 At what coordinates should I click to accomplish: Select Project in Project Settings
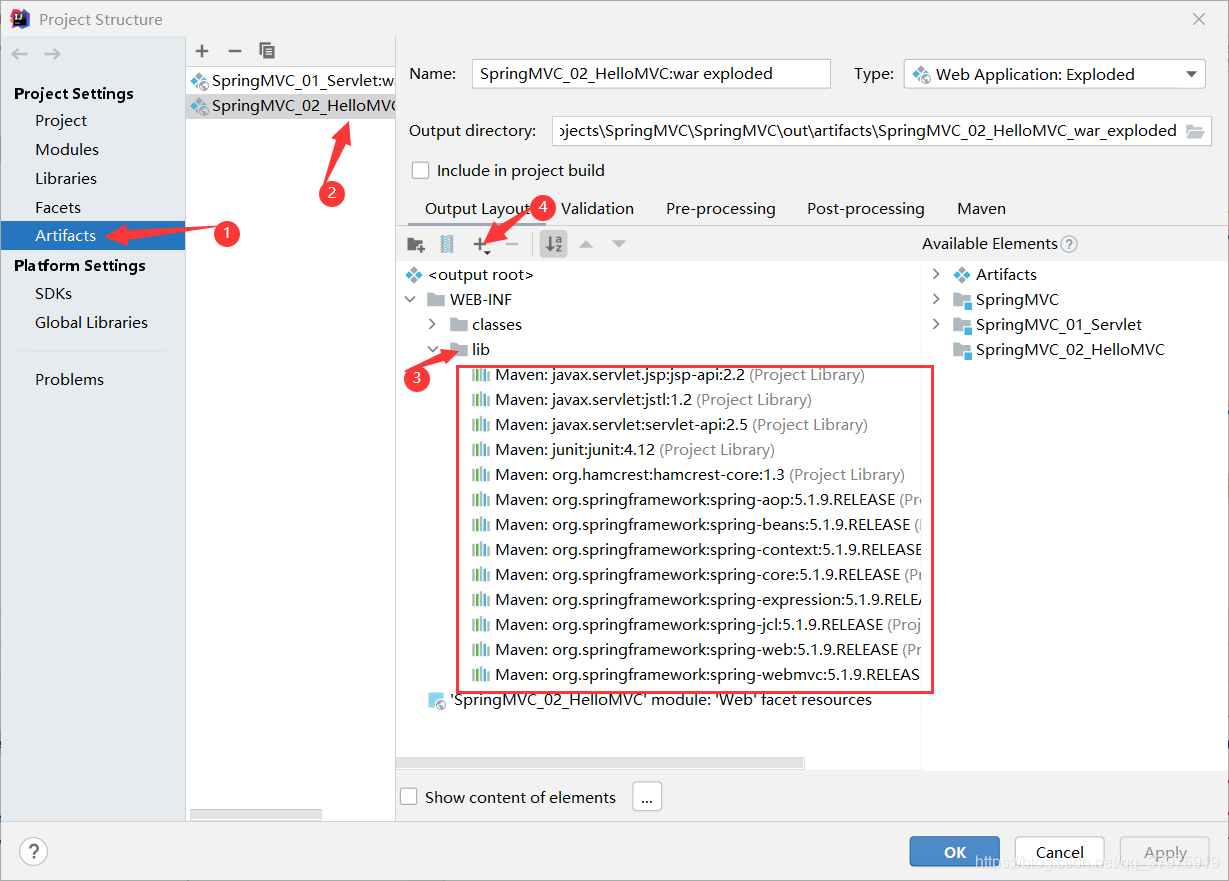pyautogui.click(x=61, y=121)
